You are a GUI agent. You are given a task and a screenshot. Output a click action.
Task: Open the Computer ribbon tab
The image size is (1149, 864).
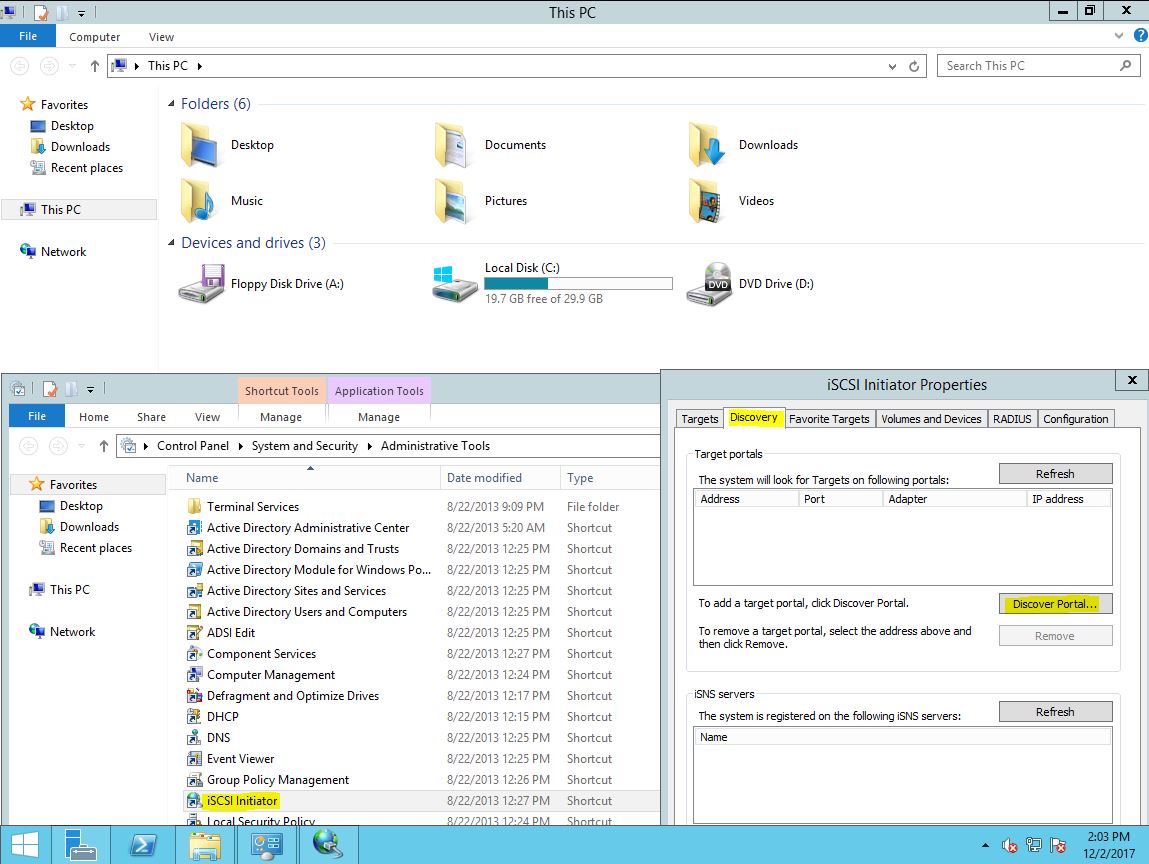[x=95, y=37]
